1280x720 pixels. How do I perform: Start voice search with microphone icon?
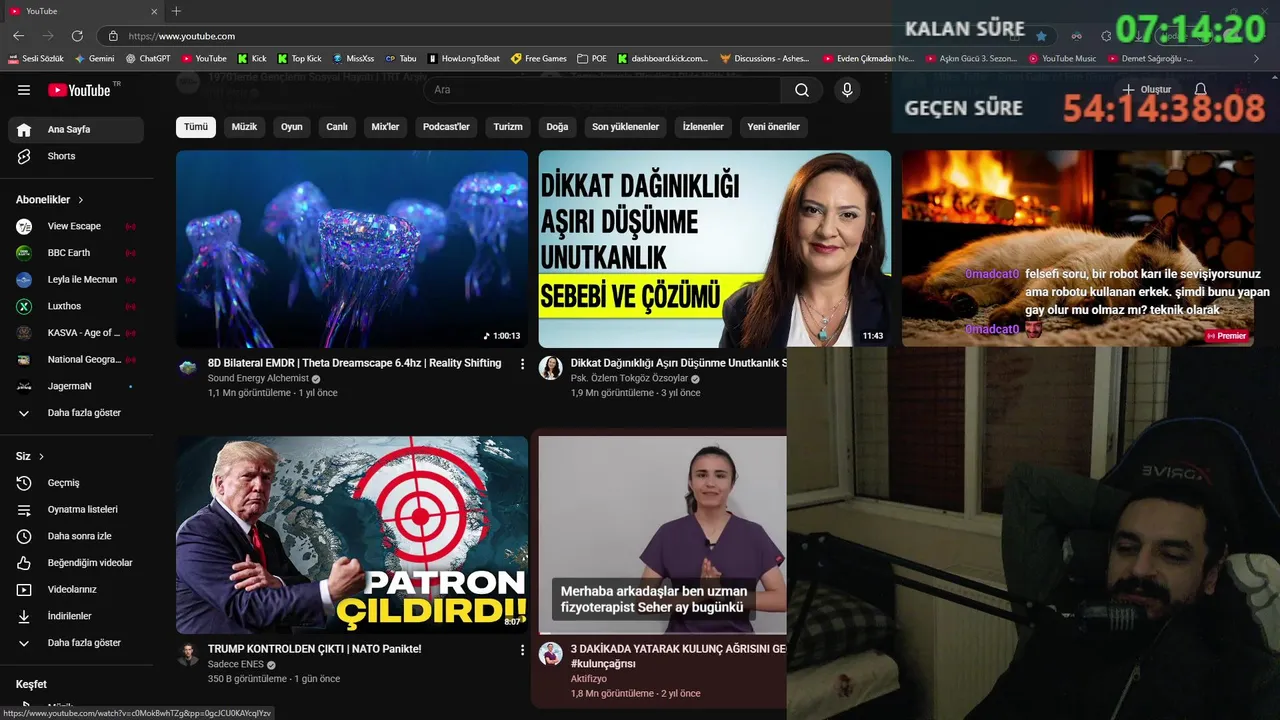[847, 90]
